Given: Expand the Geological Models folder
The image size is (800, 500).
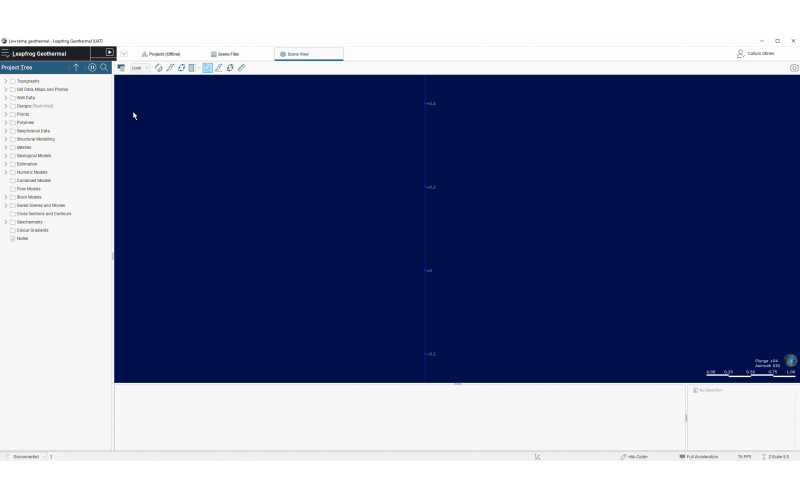Looking at the screenshot, I should point(5,156).
